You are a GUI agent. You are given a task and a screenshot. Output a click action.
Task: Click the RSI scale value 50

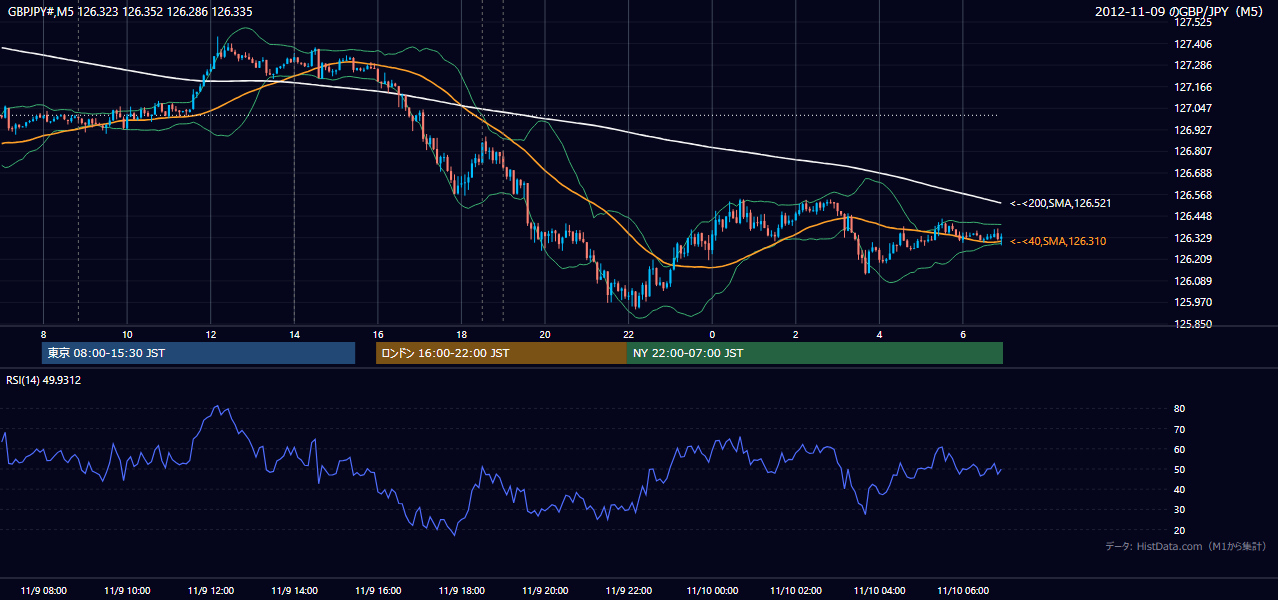click(x=1179, y=469)
